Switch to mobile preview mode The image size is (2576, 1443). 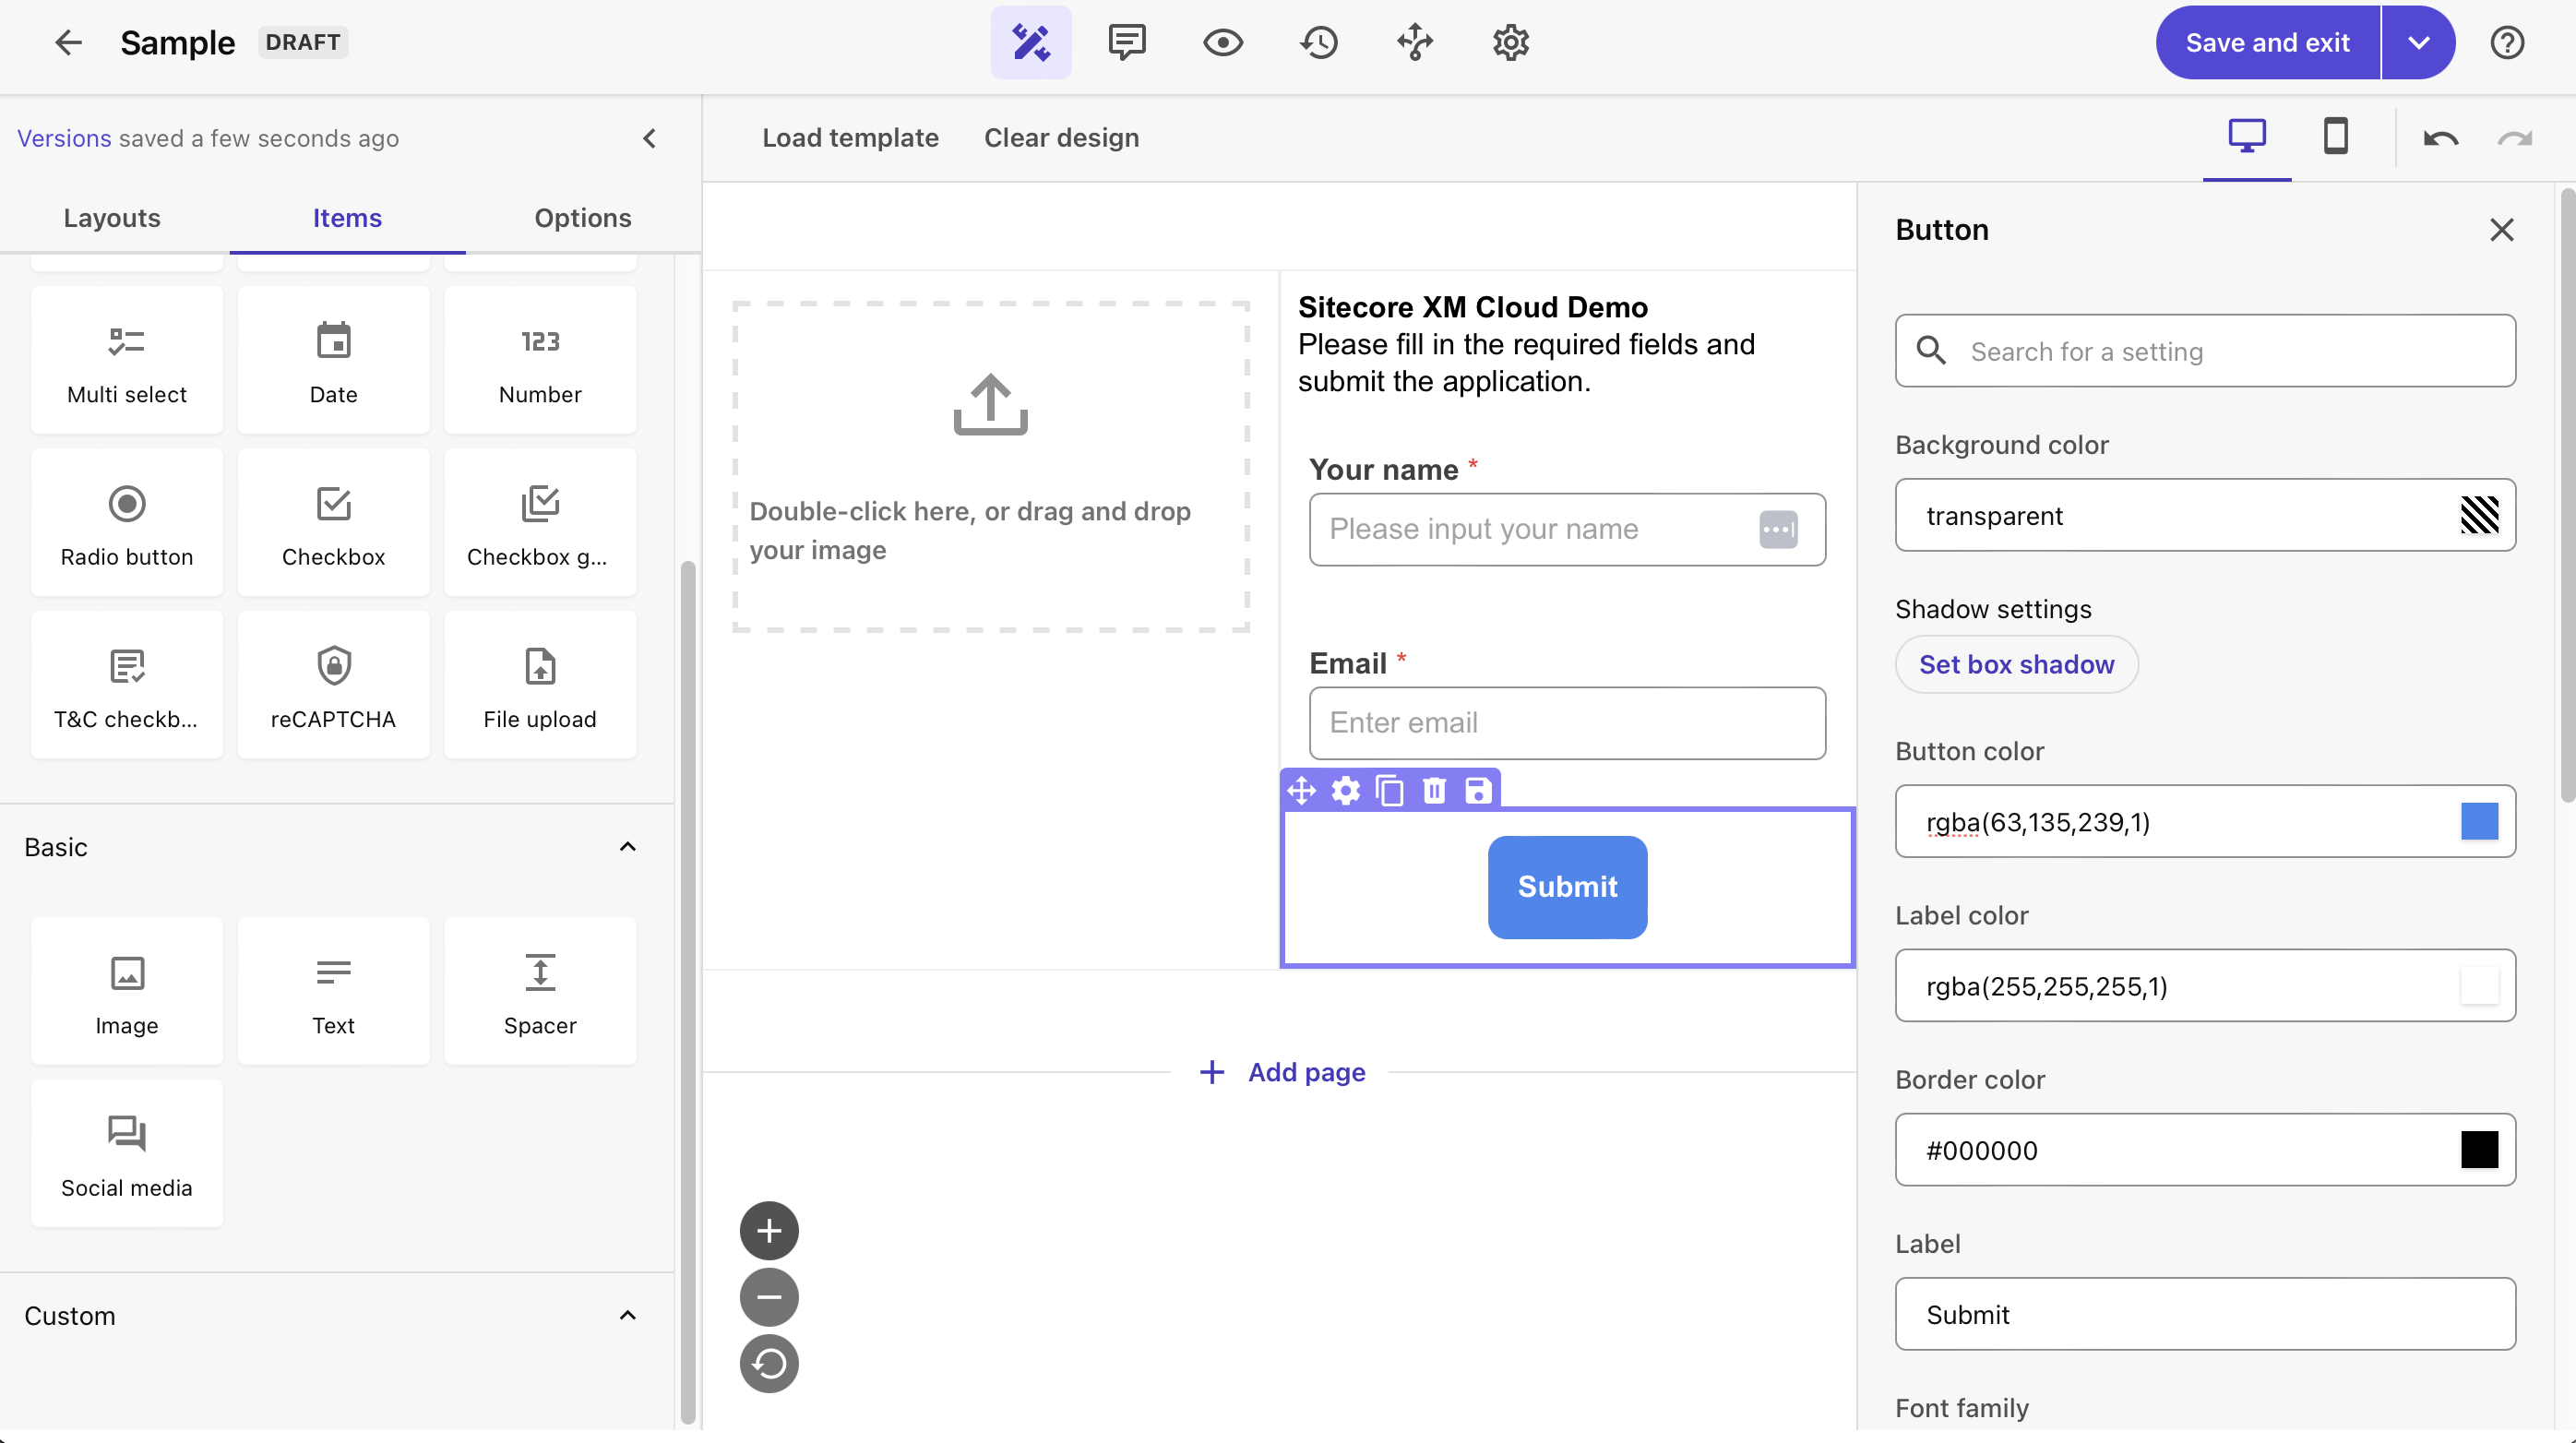pos(2336,137)
